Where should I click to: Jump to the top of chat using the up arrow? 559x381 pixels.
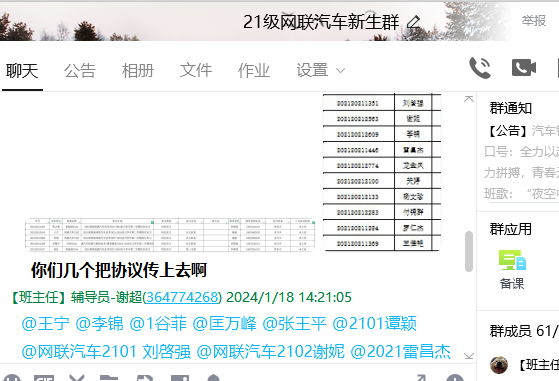tap(469, 99)
